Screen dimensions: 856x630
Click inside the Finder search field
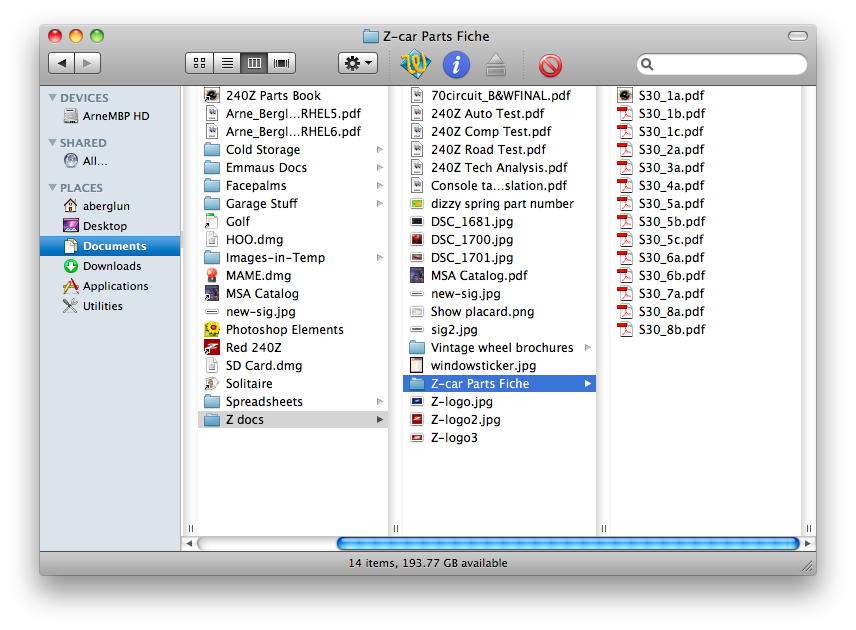(722, 64)
